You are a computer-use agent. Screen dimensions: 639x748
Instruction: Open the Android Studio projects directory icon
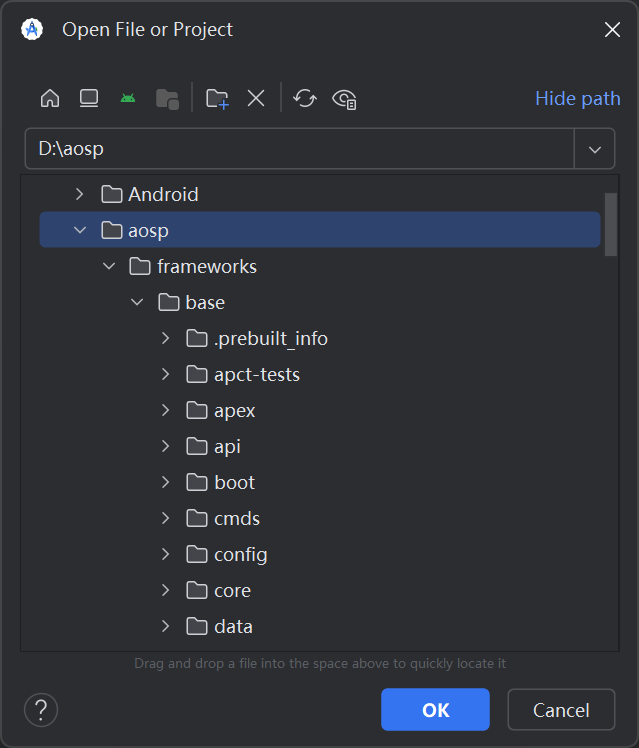coord(128,99)
